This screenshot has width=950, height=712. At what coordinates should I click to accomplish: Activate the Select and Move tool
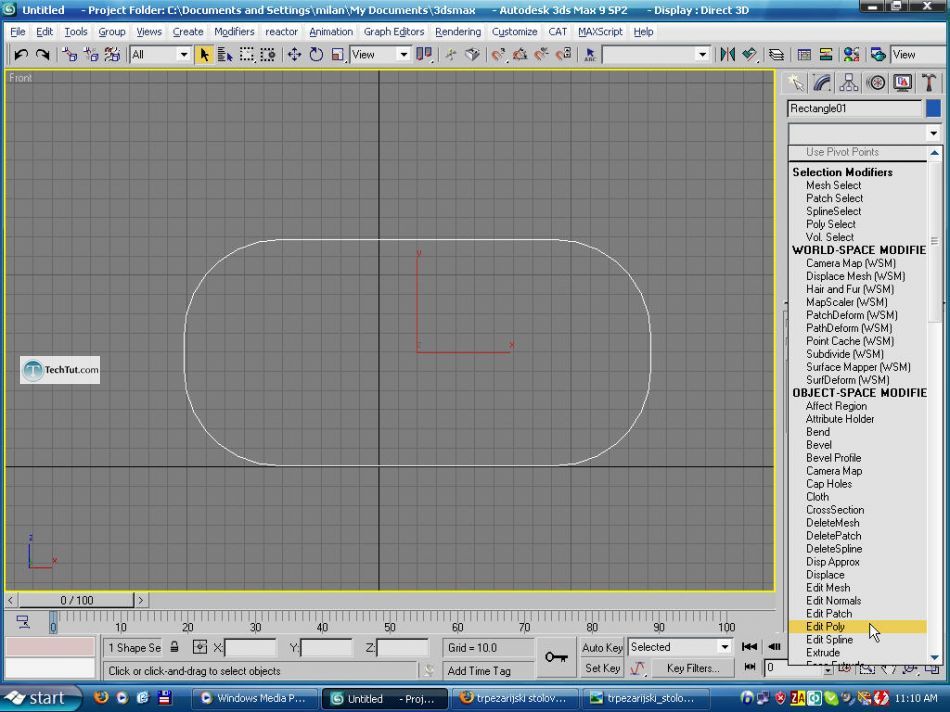click(294, 55)
